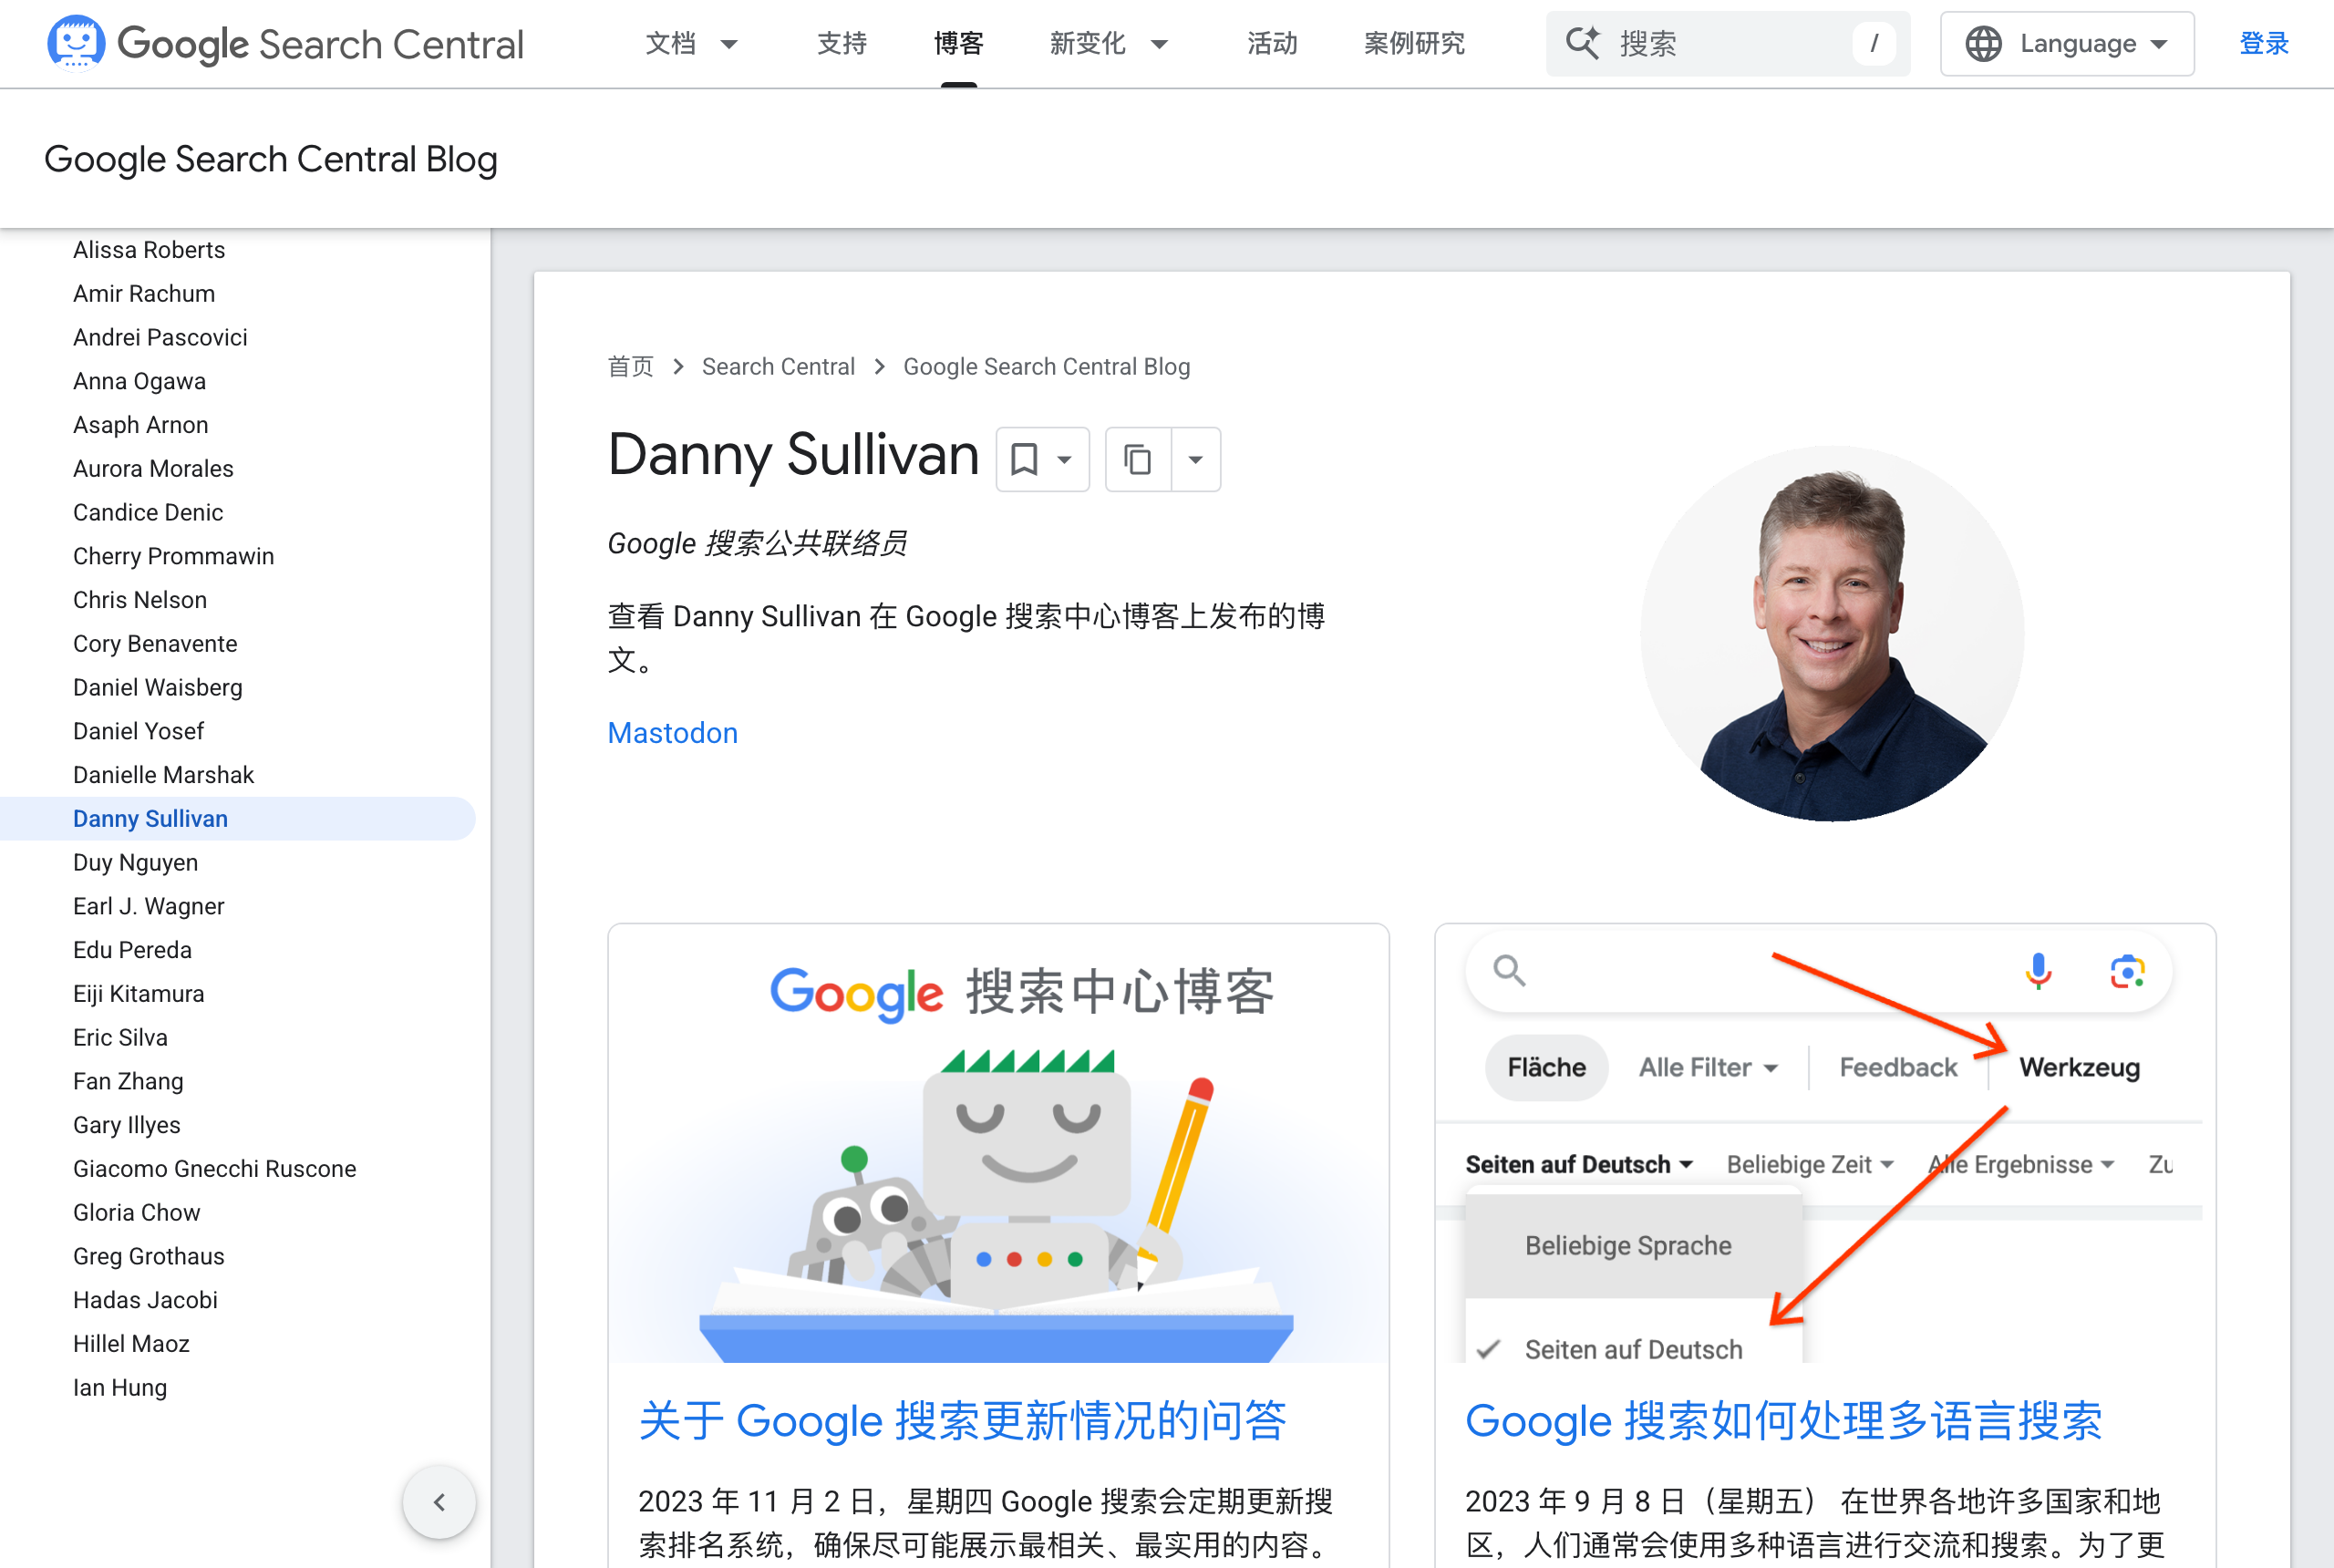2334x1568 pixels.
Task: Select Eiji Kitamura in sidebar
Action: click(x=138, y=994)
